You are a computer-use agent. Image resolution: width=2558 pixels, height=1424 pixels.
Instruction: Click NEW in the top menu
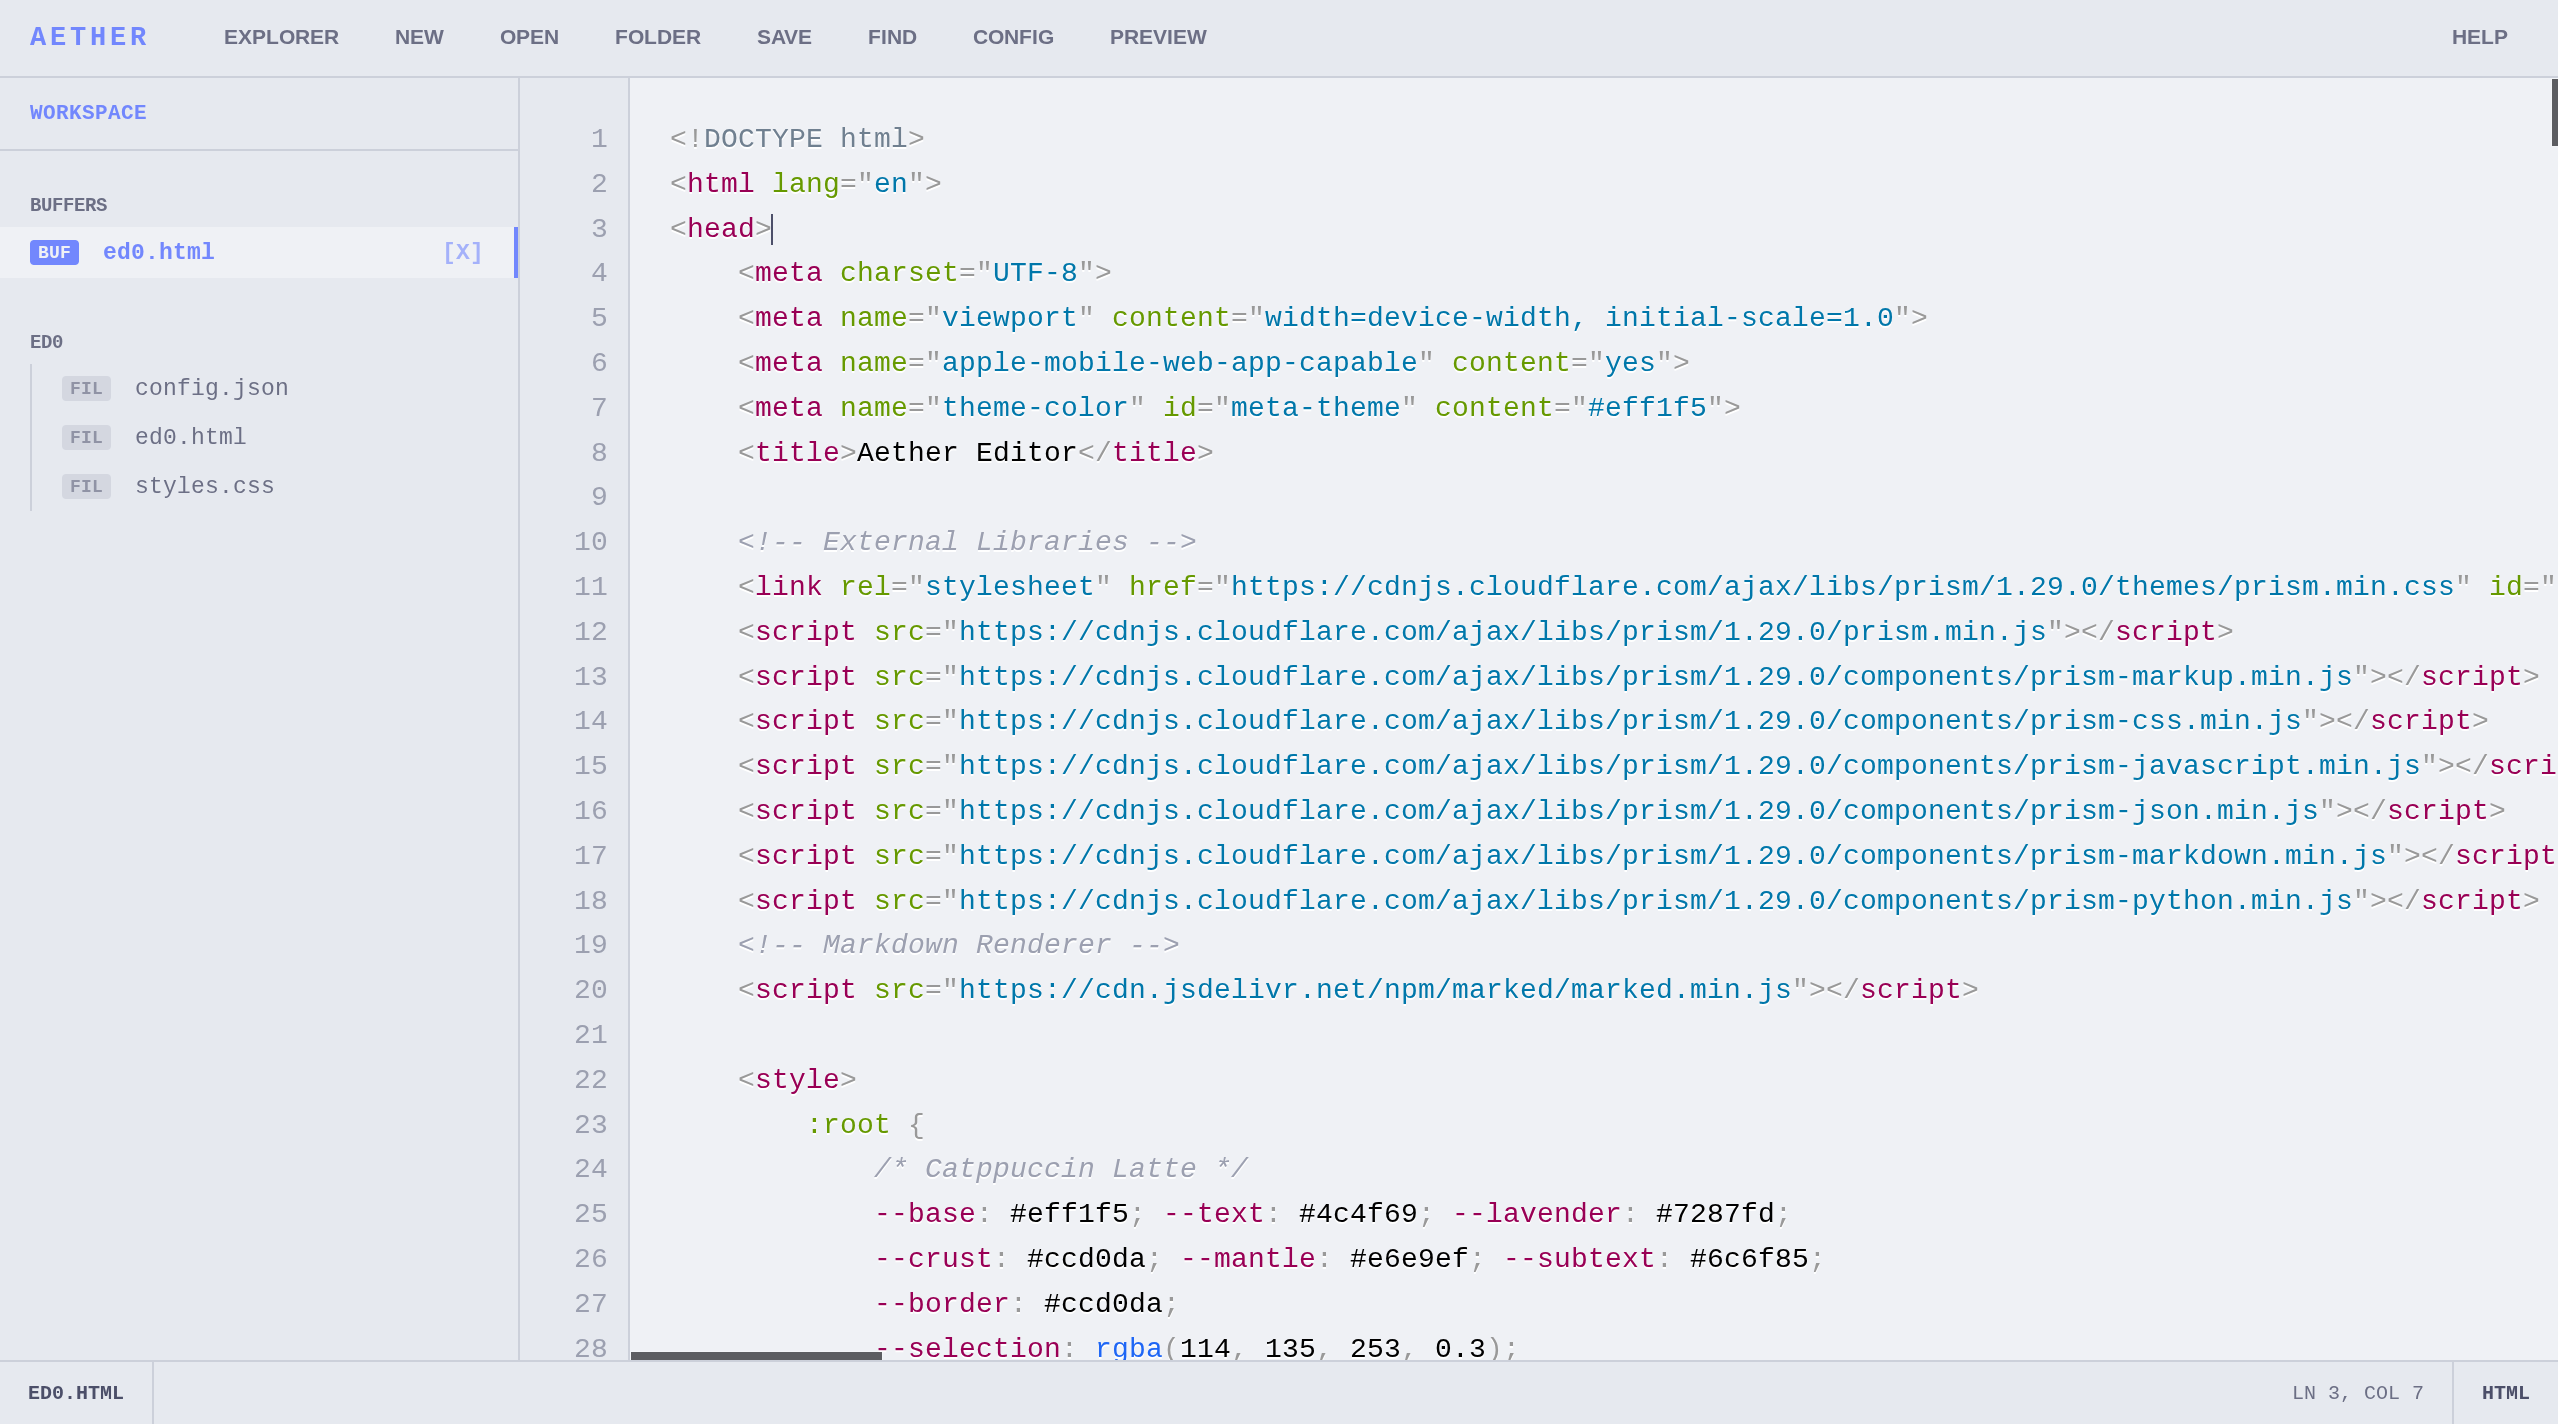418,37
